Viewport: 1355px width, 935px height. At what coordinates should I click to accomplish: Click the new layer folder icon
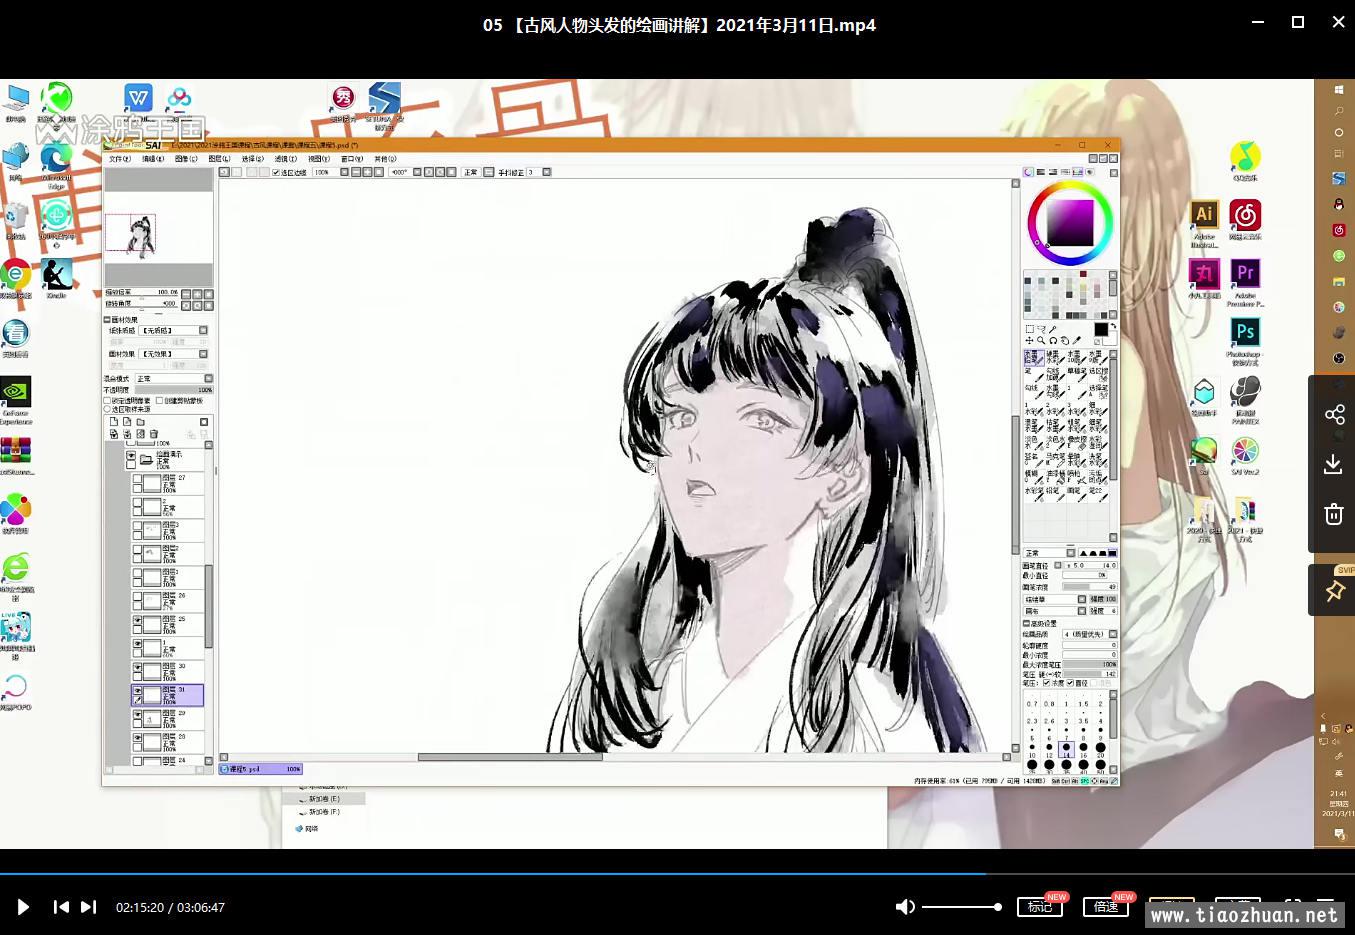(141, 422)
